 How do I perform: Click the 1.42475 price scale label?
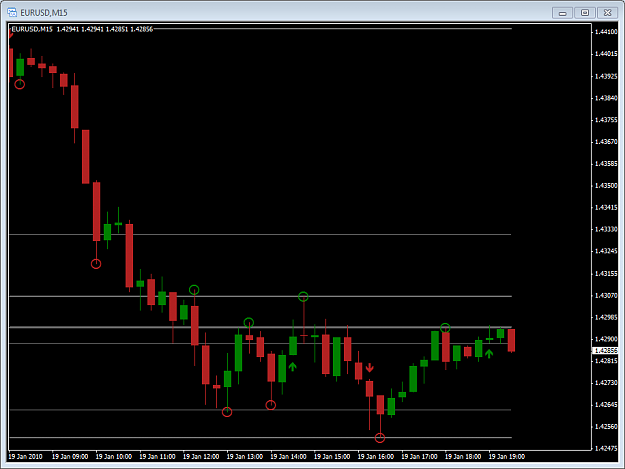[606, 449]
